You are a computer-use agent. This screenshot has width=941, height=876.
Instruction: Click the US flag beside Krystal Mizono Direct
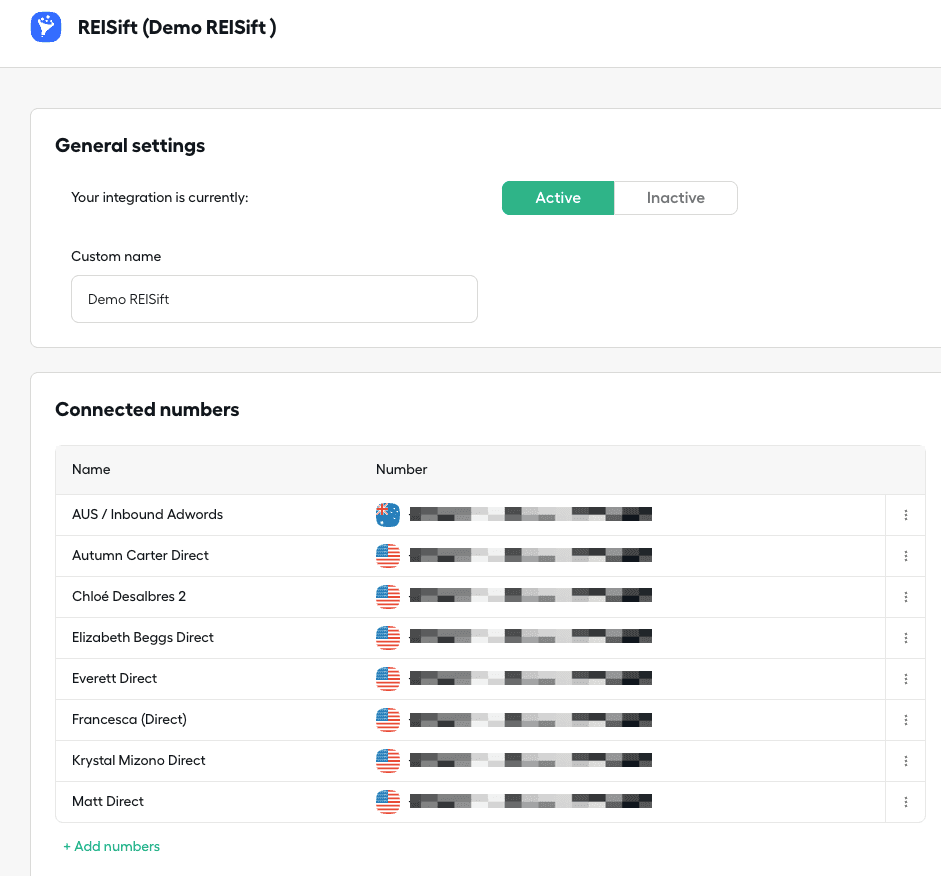(x=388, y=761)
